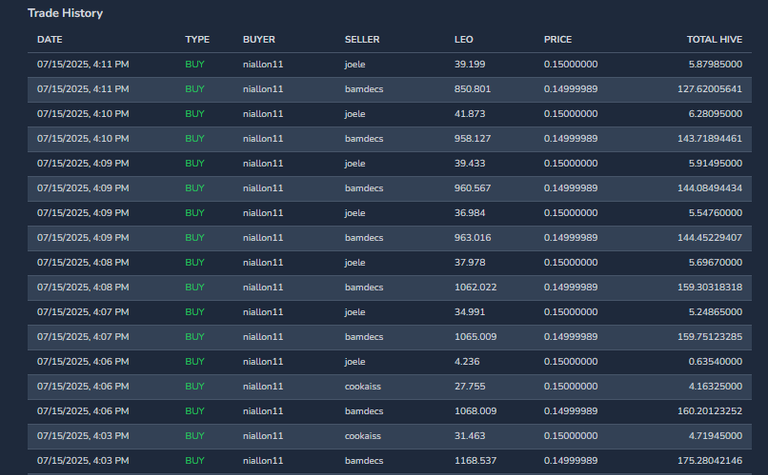The height and width of the screenshot is (475, 768).
Task: Select LEO amount 1068.009
Action: pos(476,411)
